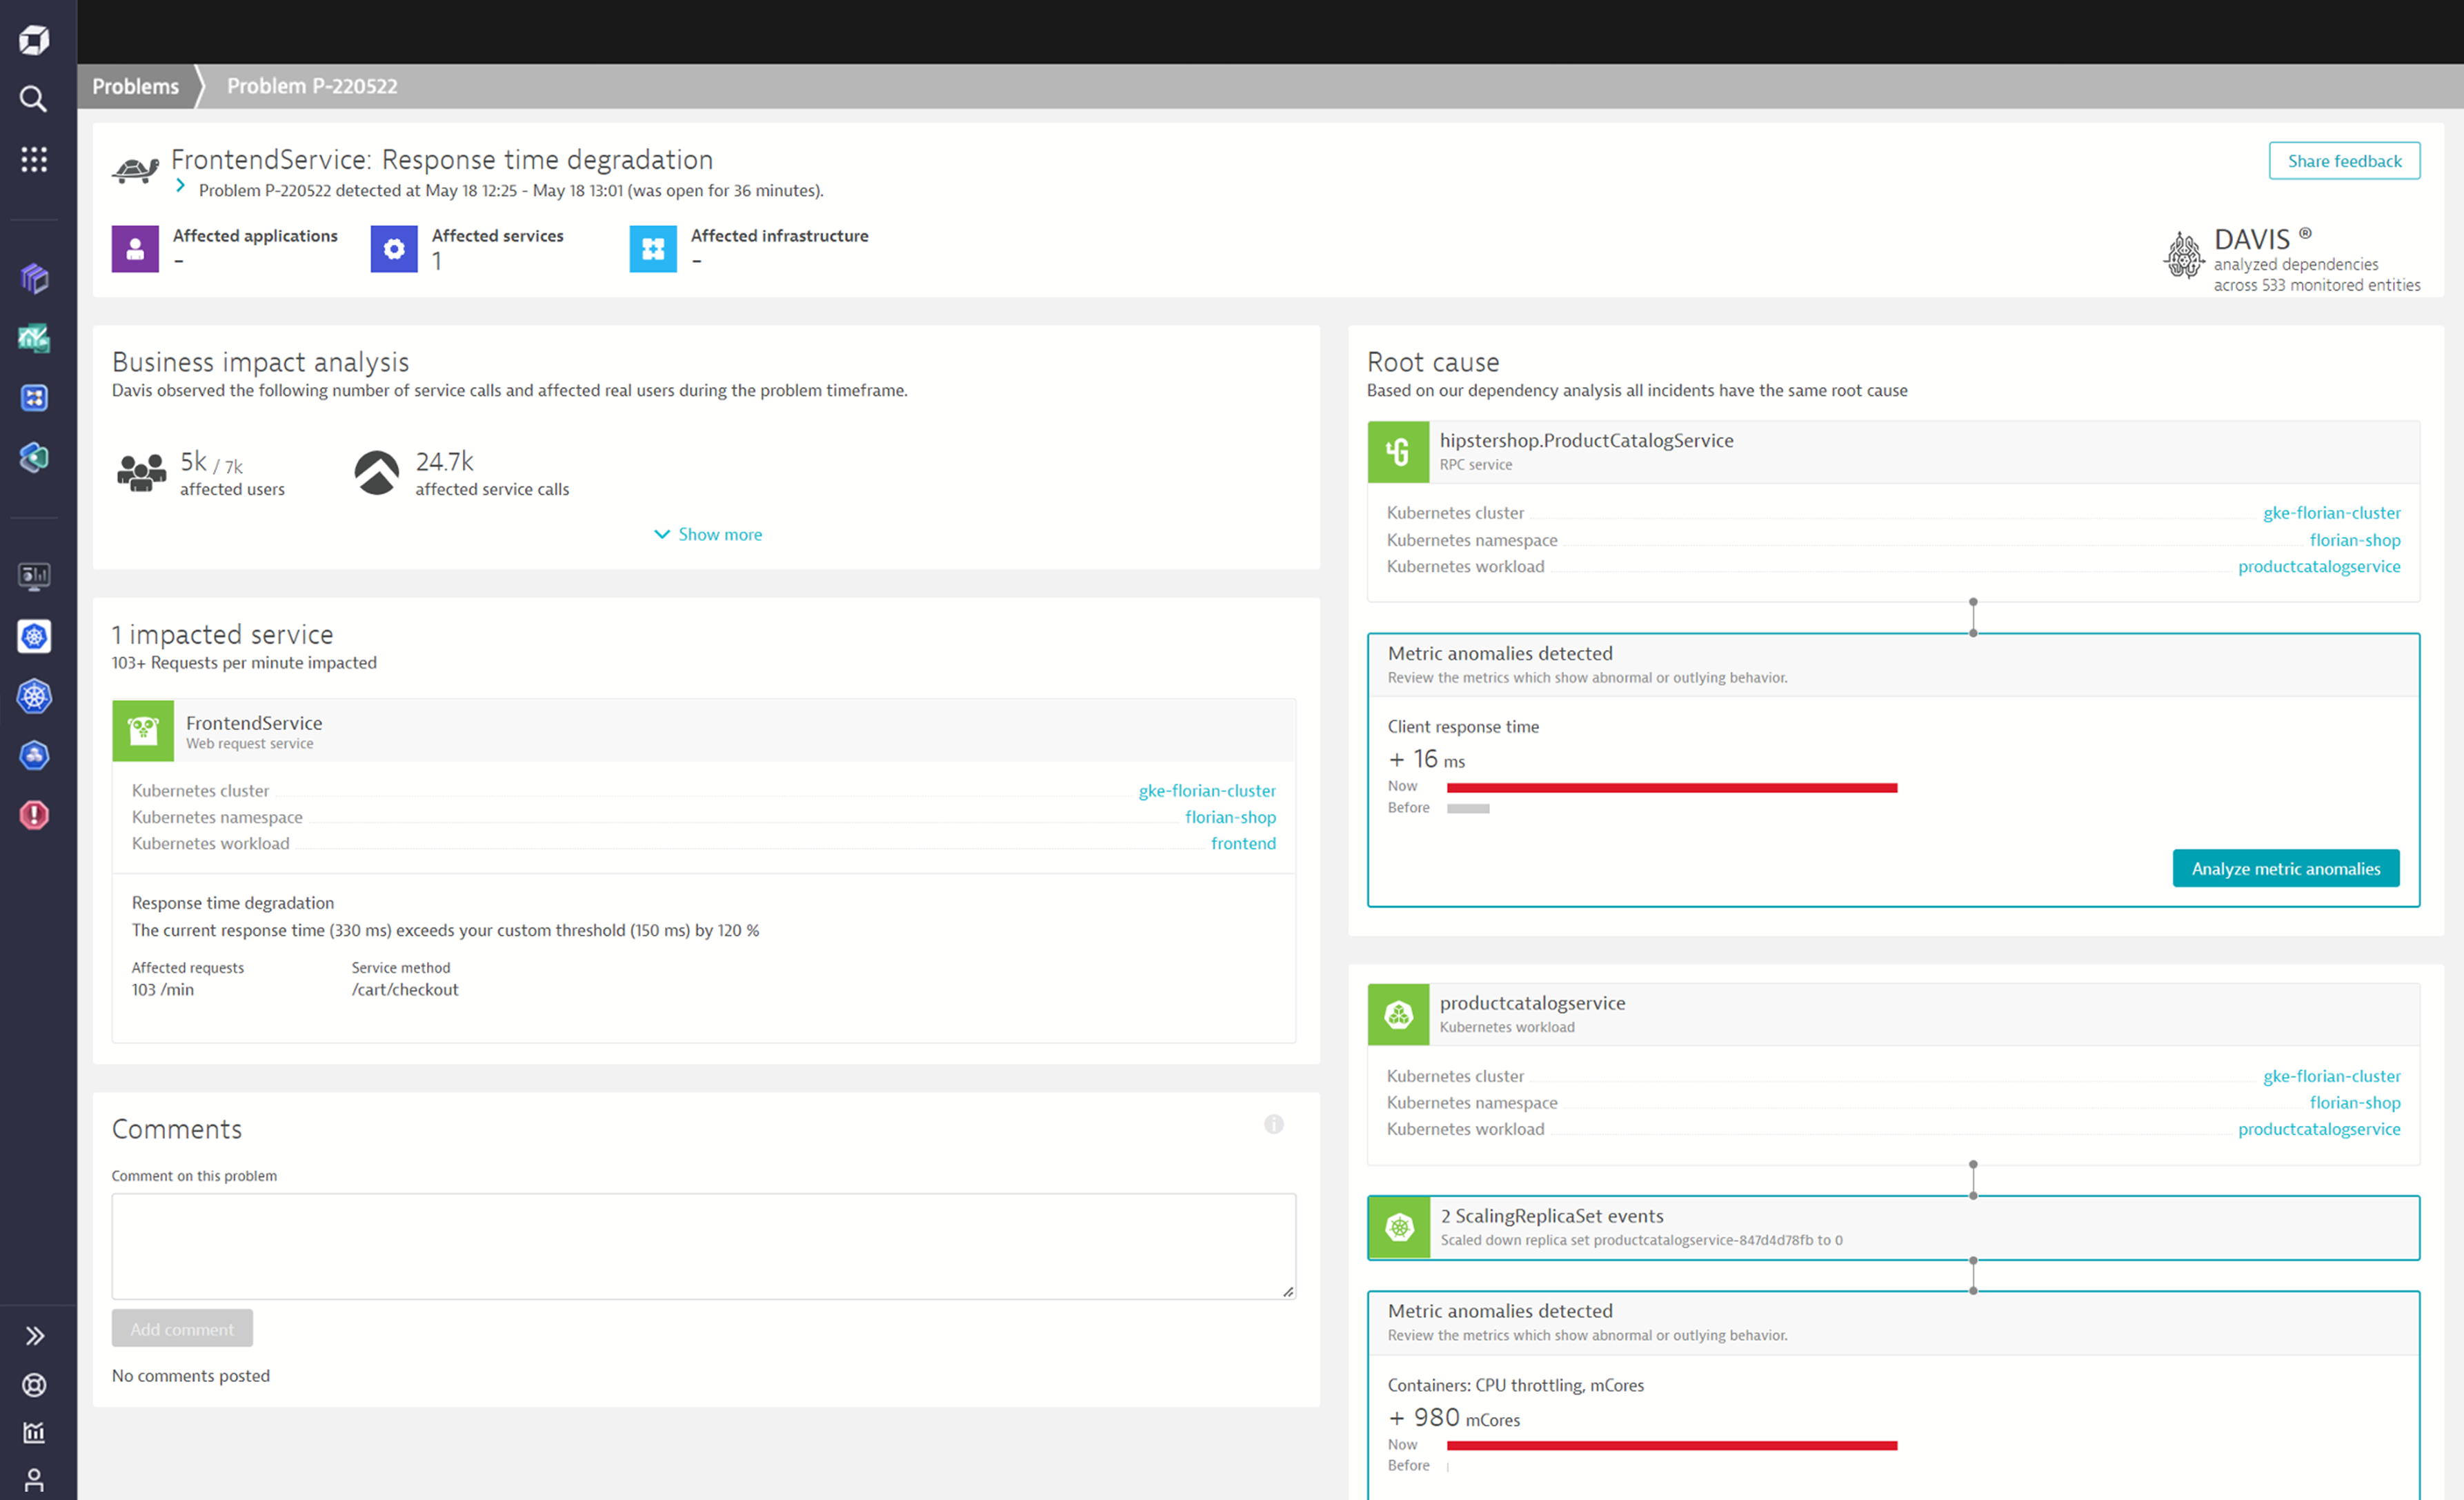Click the Client response time Now red bar
2464x1500 pixels.
tap(1671, 788)
